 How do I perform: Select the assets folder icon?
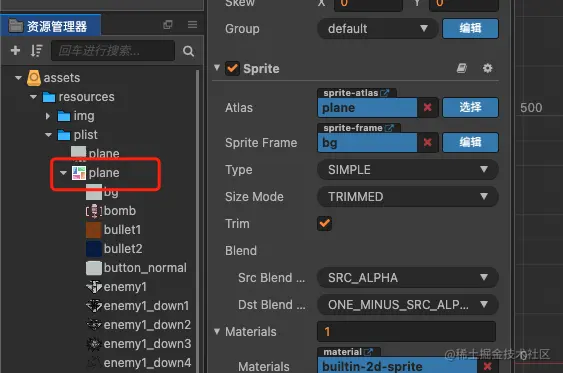34,78
